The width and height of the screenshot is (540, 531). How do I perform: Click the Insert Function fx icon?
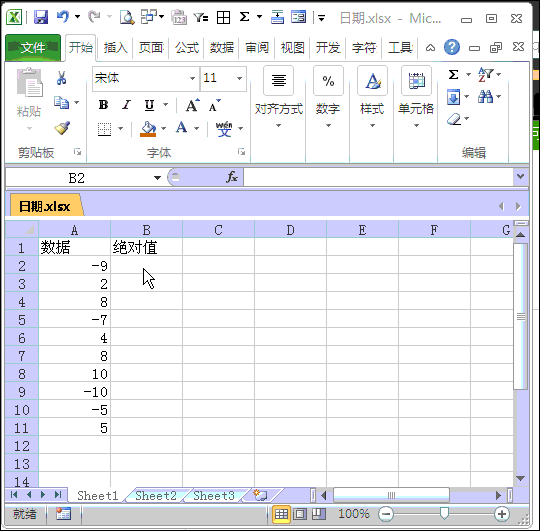click(x=232, y=177)
